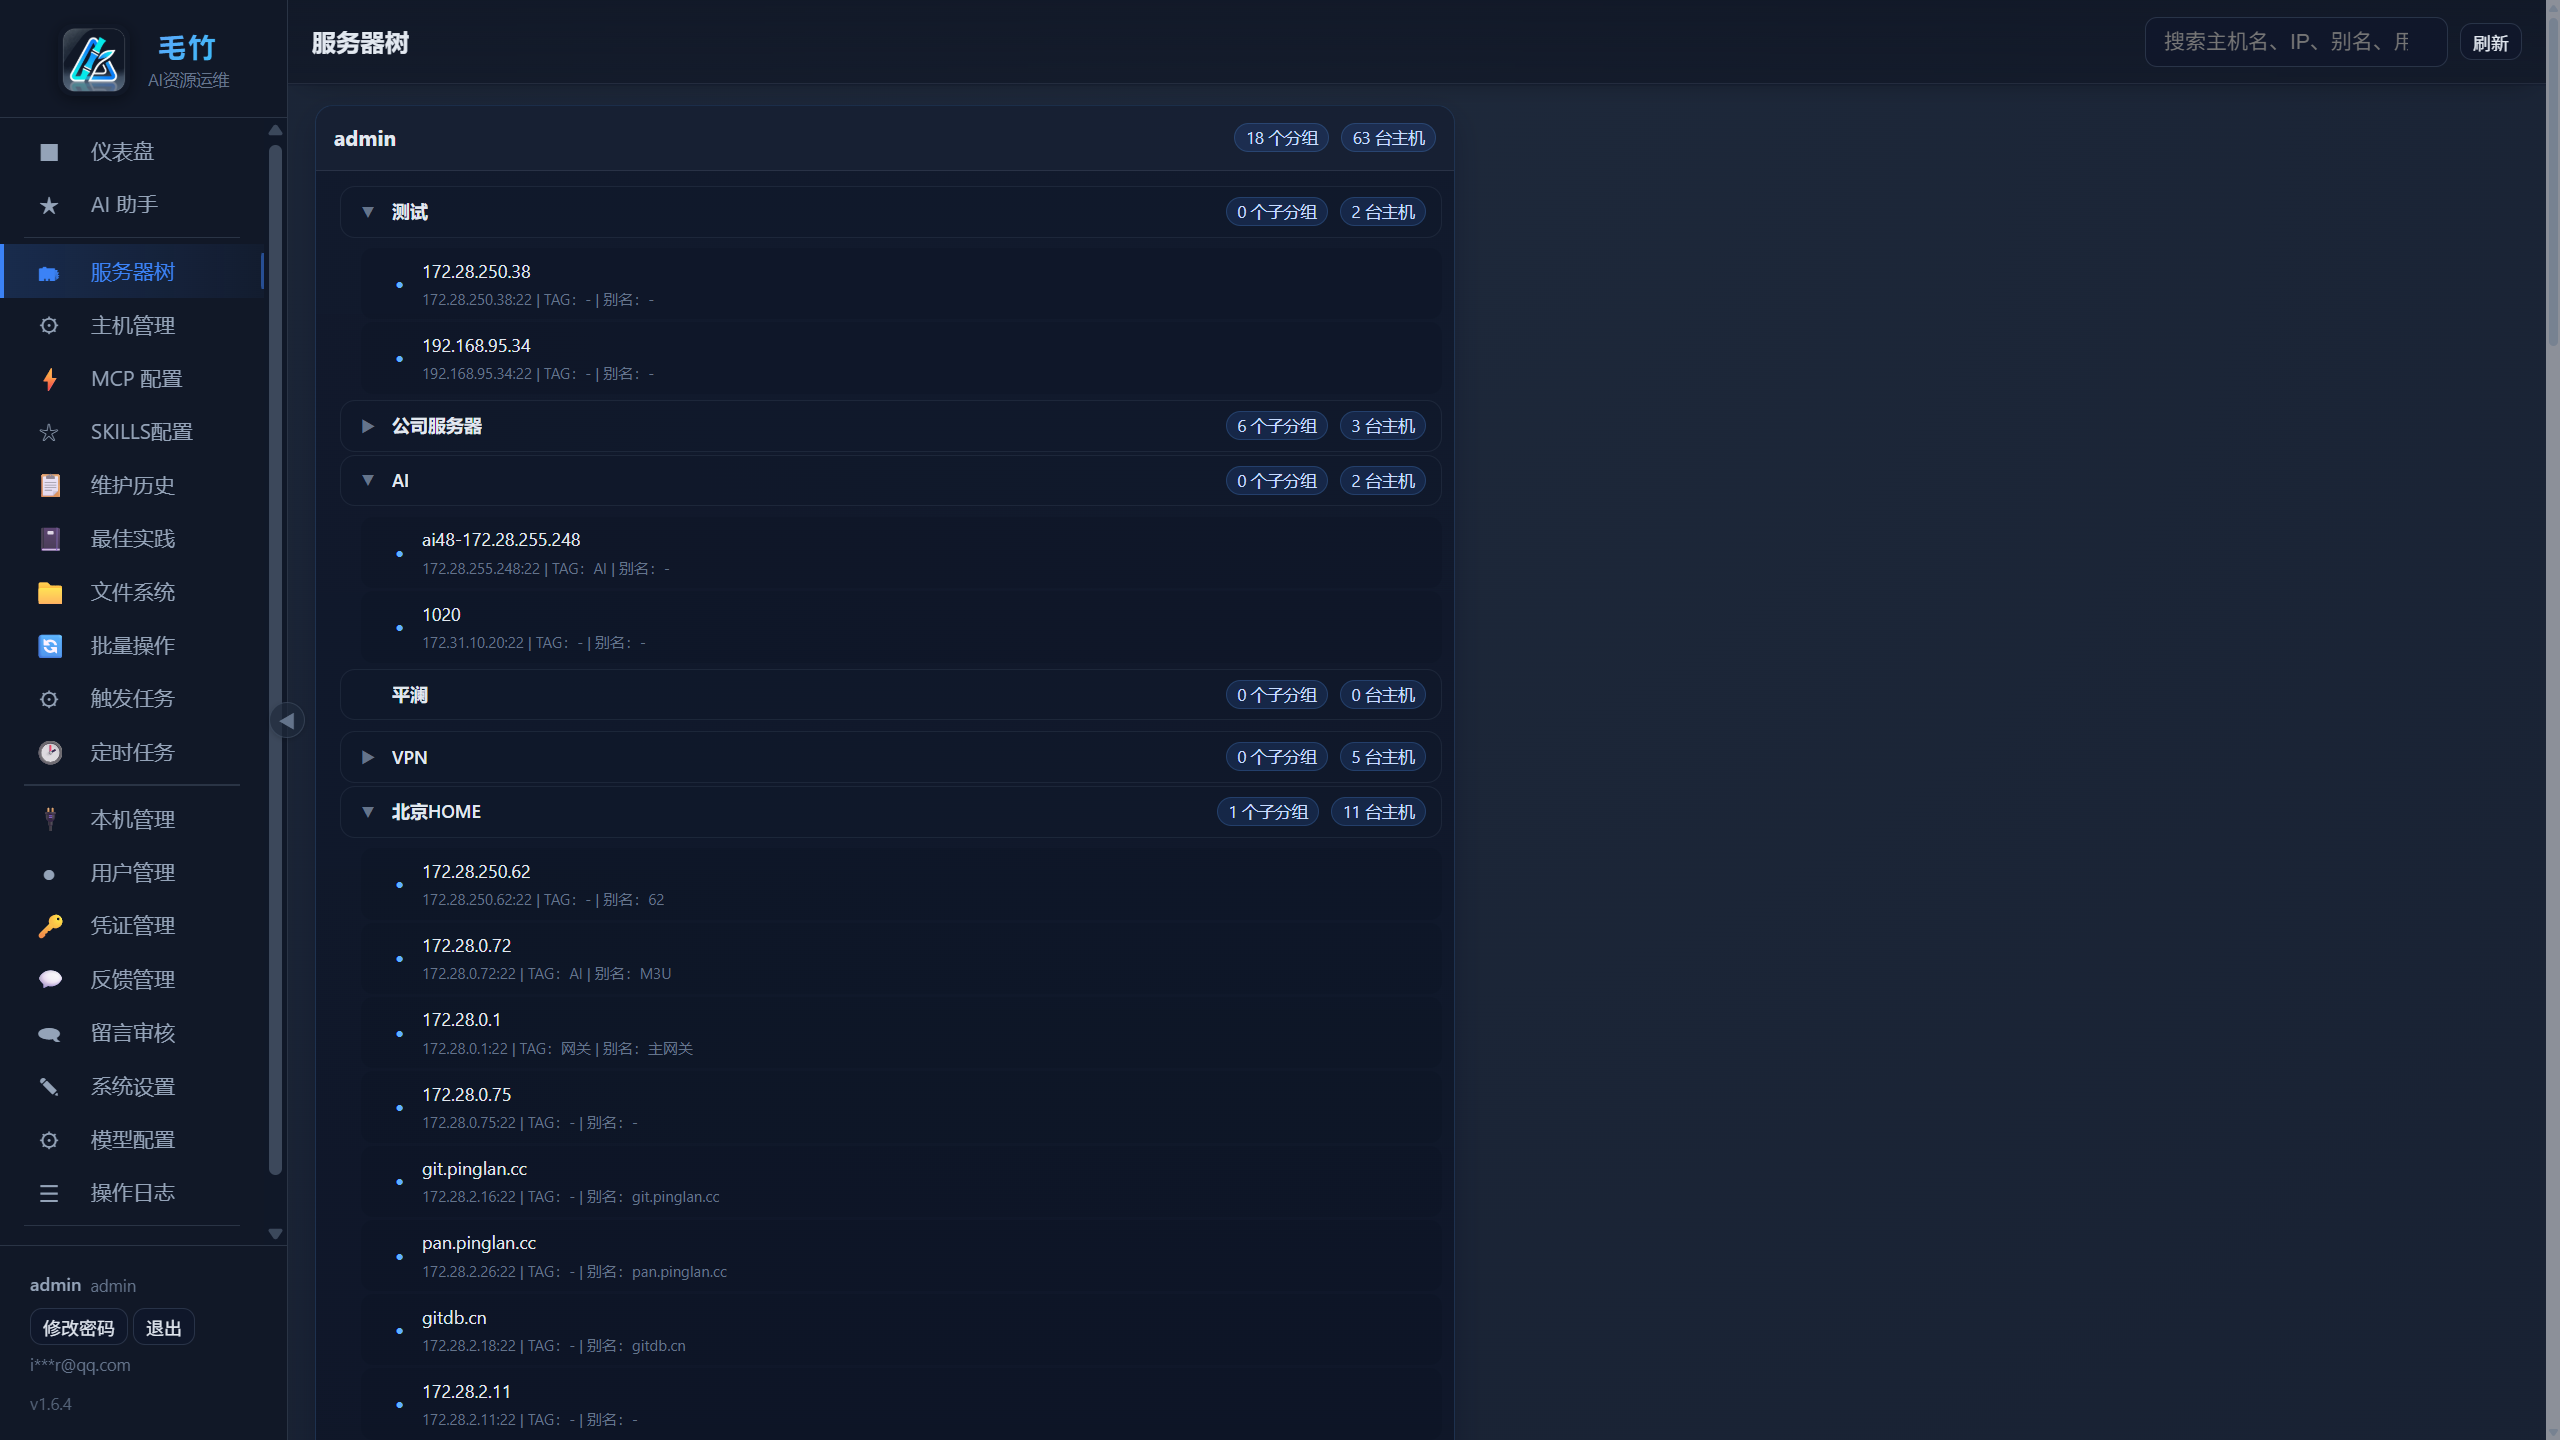Click the sidebar scroll down arrow
This screenshot has width=2560, height=1440.
[x=276, y=1234]
